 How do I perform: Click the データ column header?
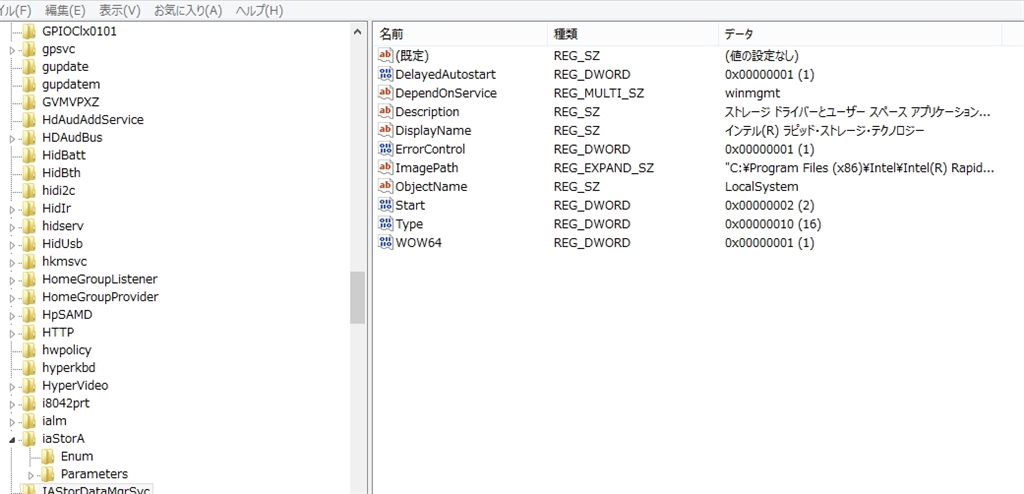861,34
